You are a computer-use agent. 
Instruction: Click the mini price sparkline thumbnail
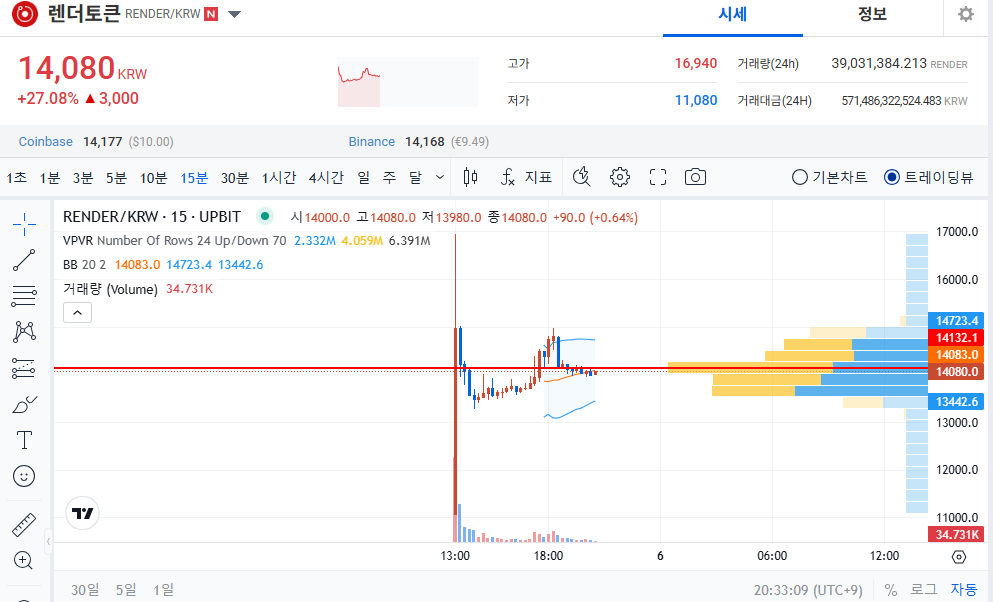[408, 82]
